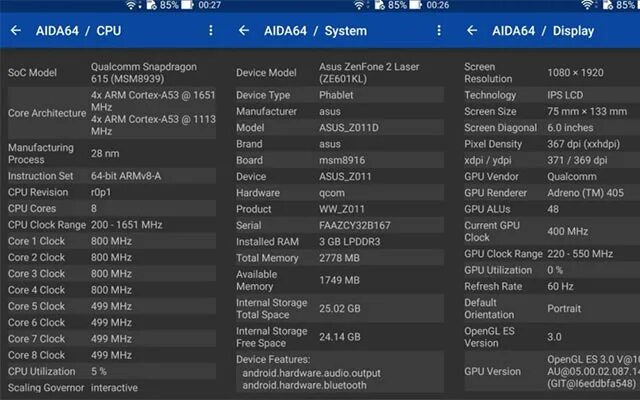Tap the qcom hardware value
Viewport: 640px width, 400px height.
click(x=332, y=193)
